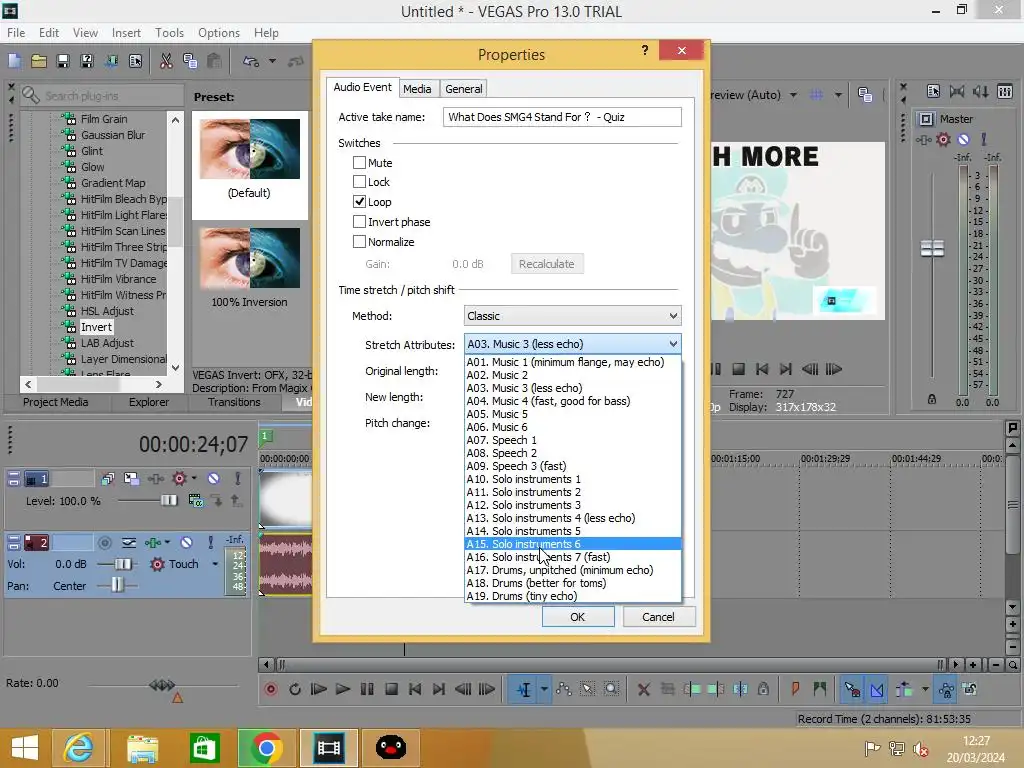Open the Insert menu

(x=126, y=33)
